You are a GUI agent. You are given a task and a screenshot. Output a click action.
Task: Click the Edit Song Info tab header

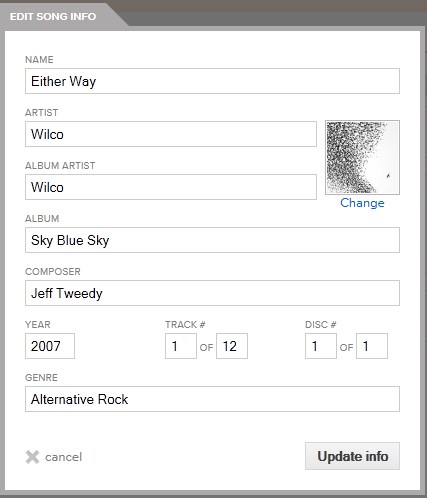[x=53, y=16]
